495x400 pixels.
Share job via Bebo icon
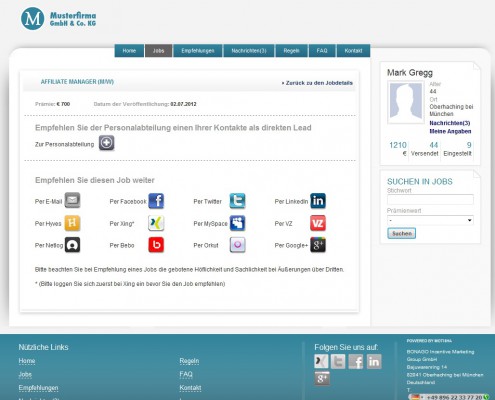(x=156, y=245)
